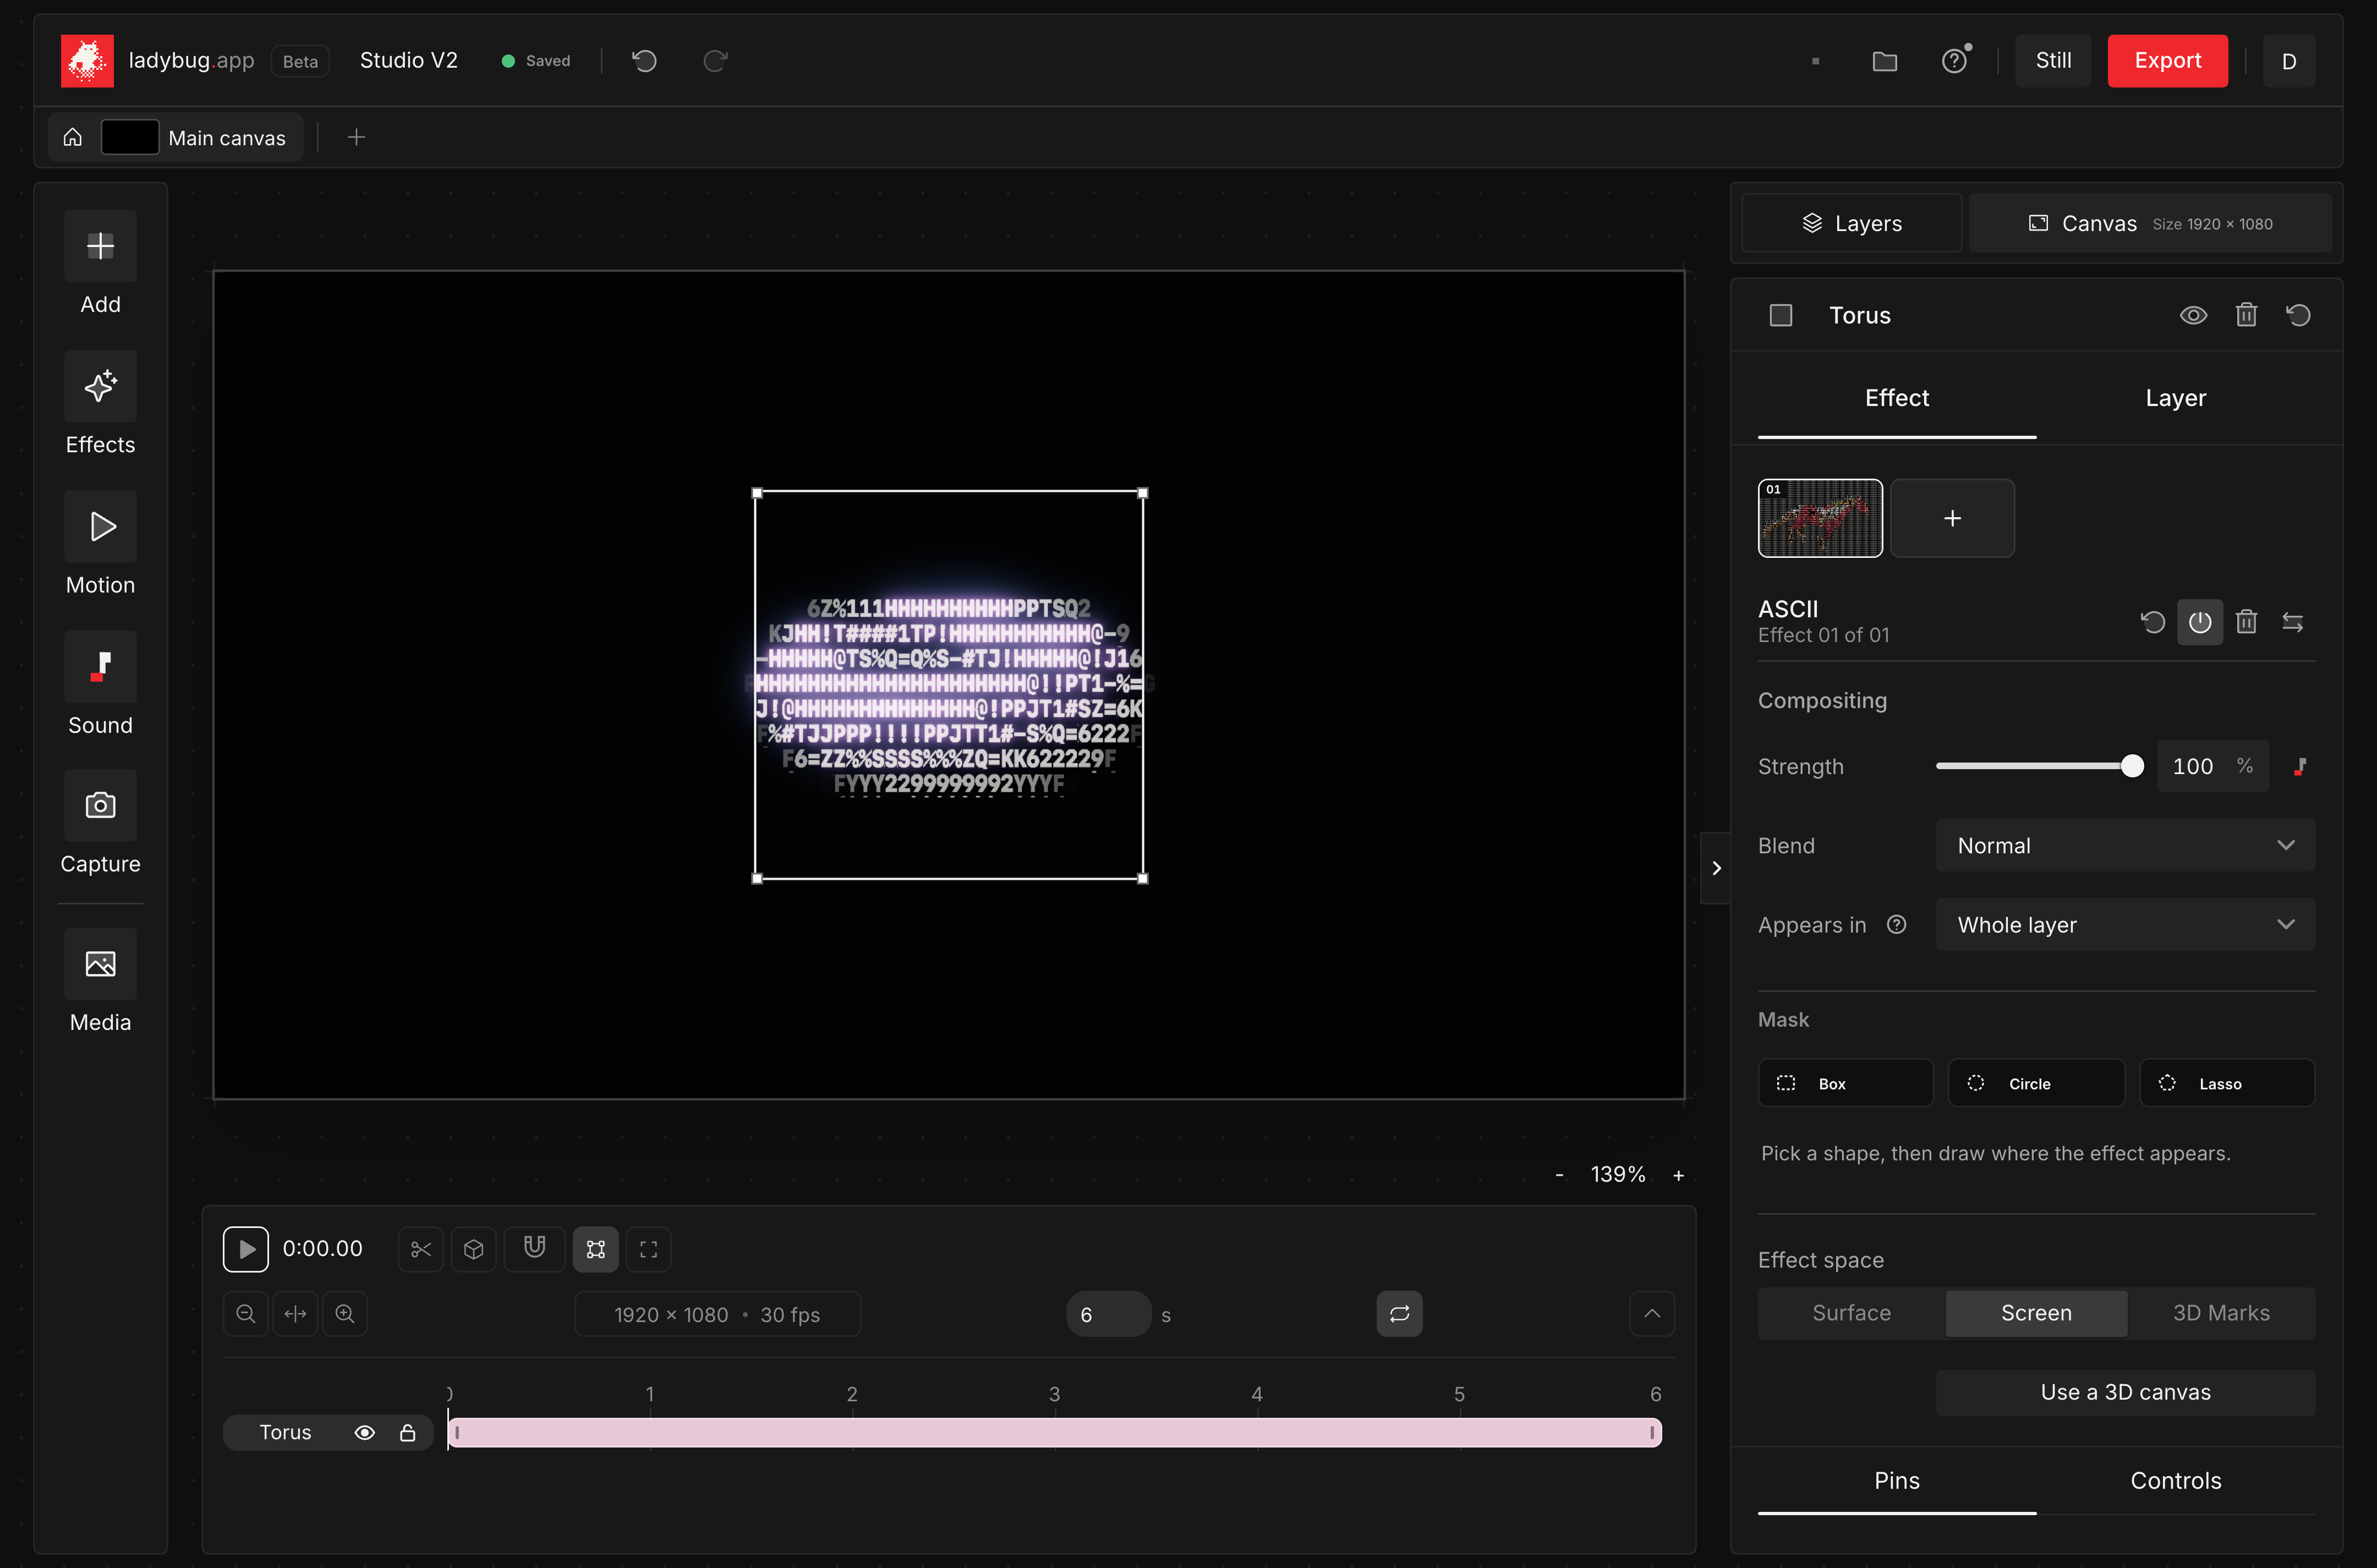Toggle ASCII effect power on/off
The image size is (2377, 1568).
2200,622
